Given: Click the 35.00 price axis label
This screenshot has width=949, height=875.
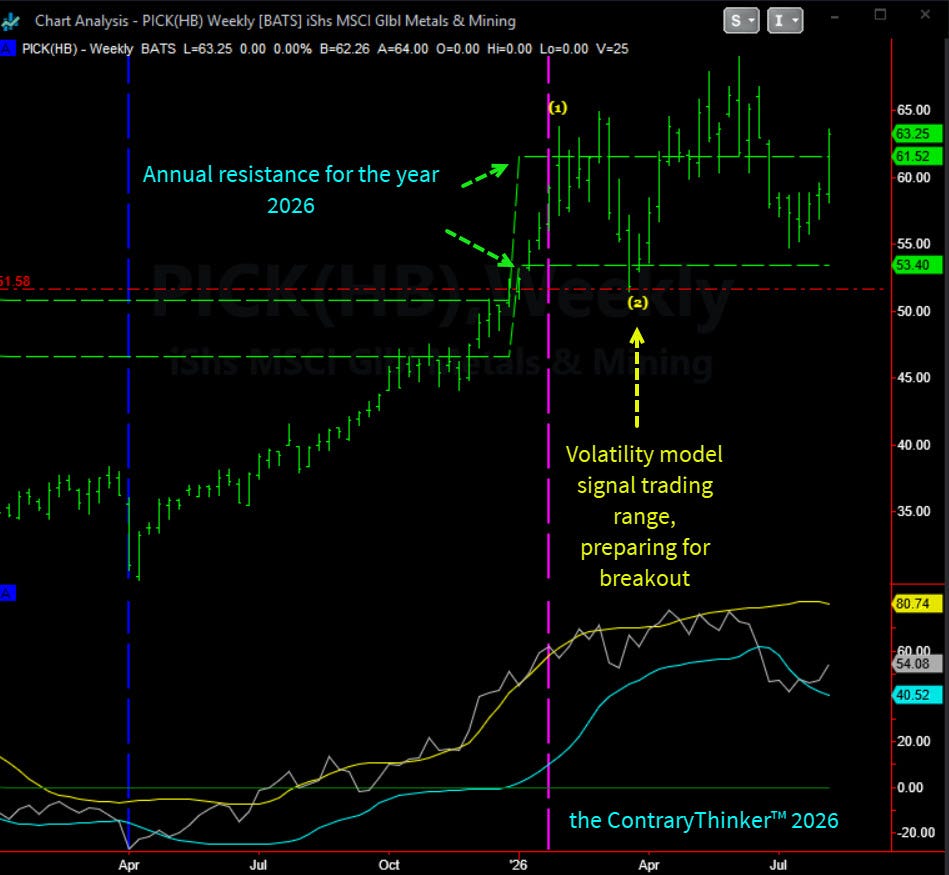Looking at the screenshot, I should click(913, 511).
